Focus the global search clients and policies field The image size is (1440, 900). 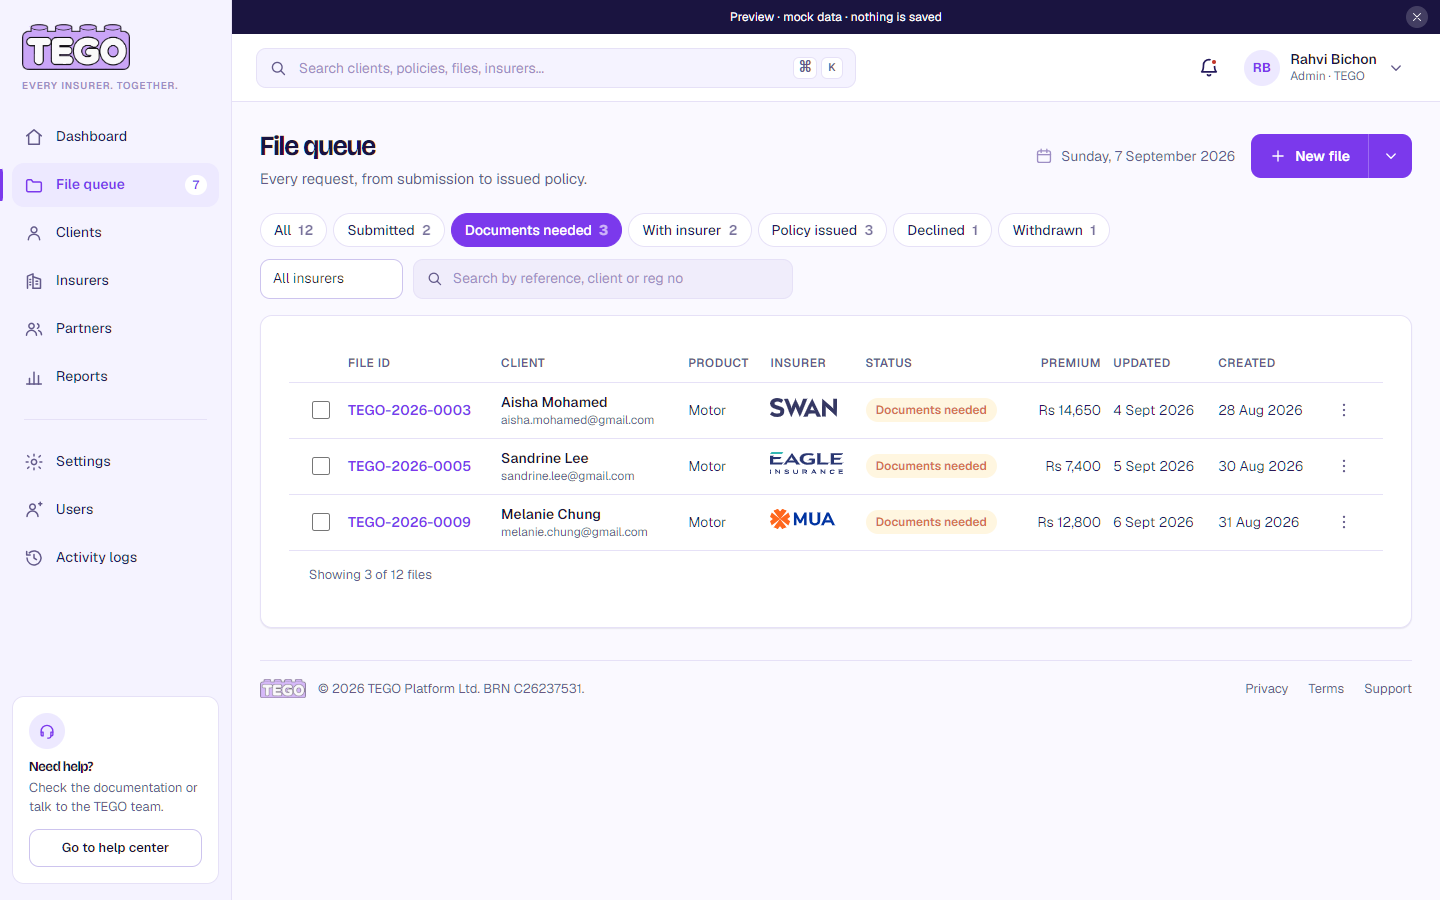click(x=556, y=68)
